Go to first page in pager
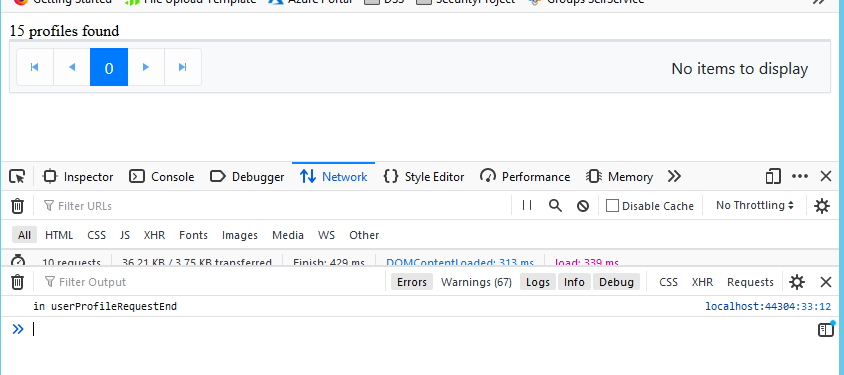 [x=35, y=67]
